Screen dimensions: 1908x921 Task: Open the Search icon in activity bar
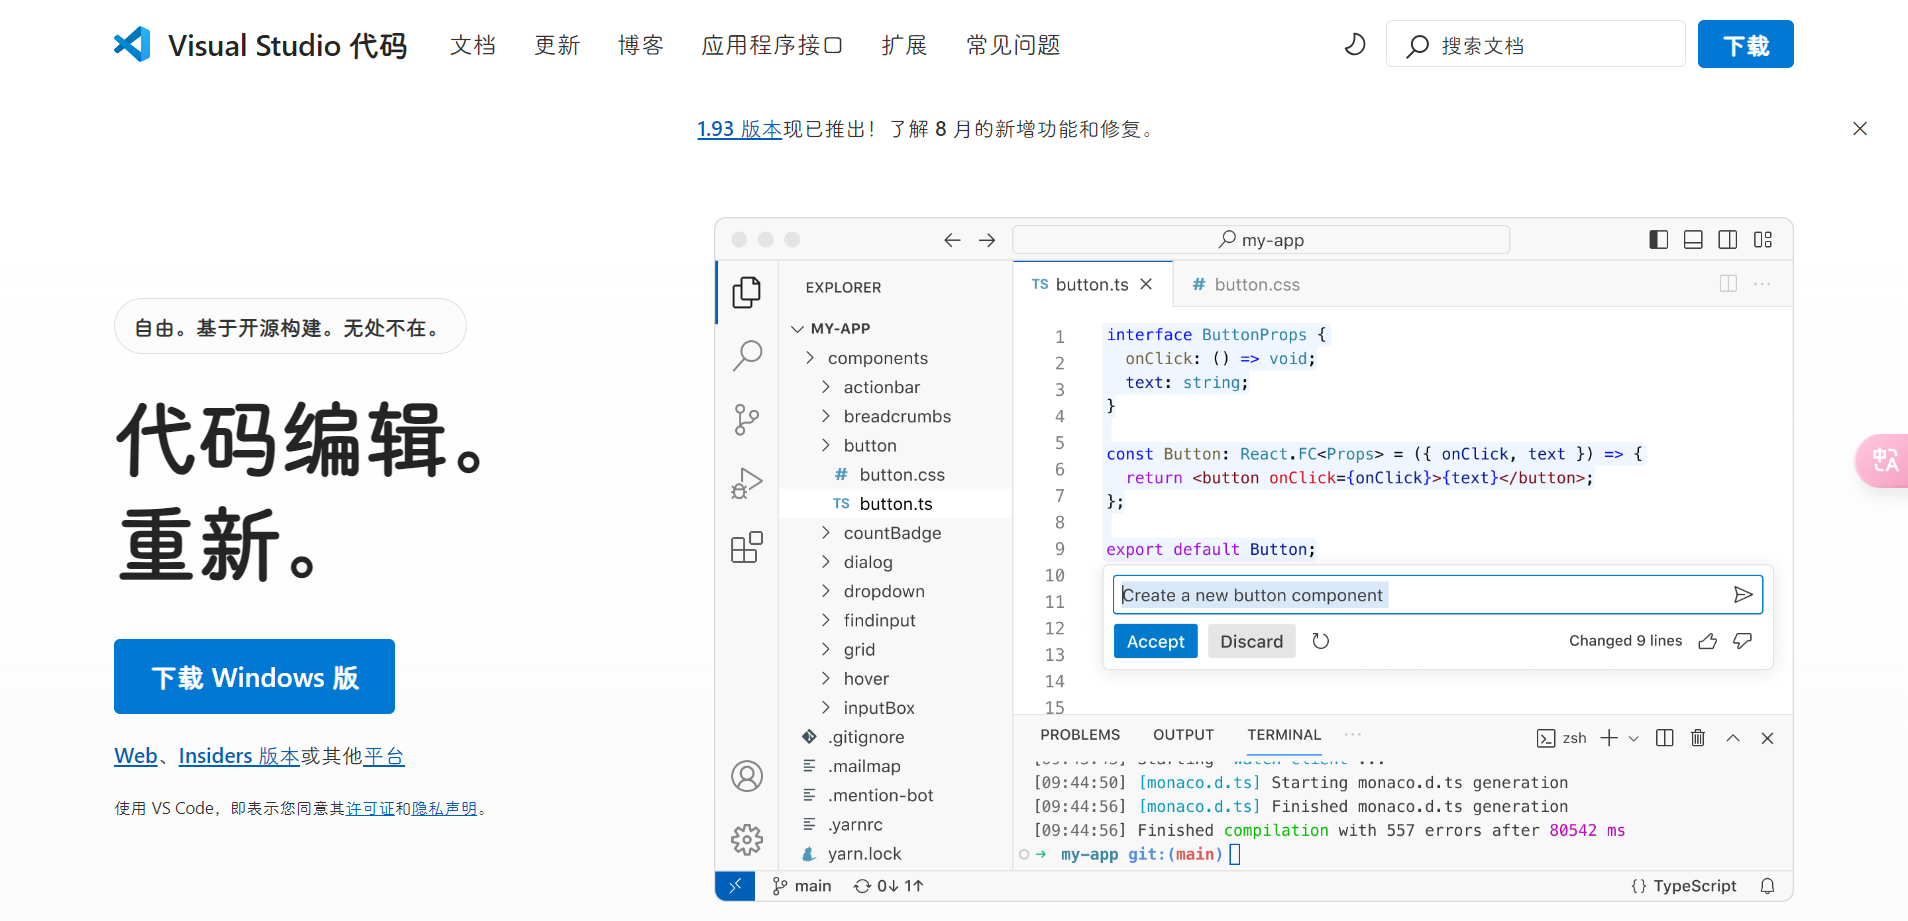747,355
